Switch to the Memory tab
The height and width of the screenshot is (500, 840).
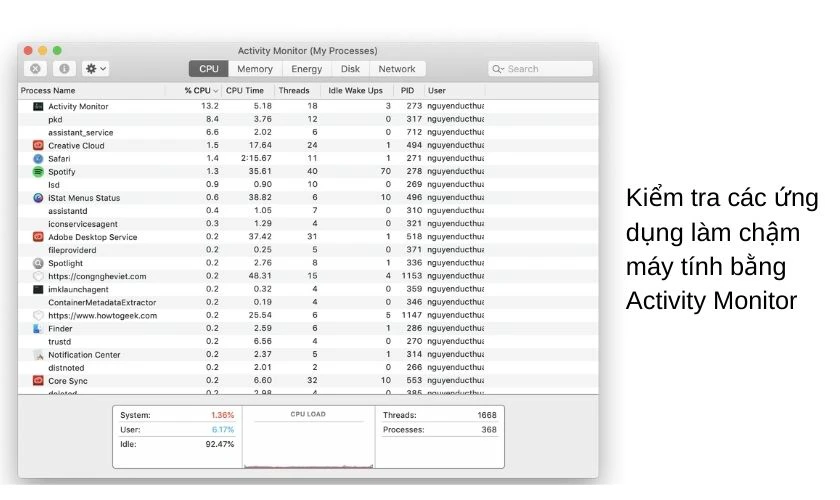(x=255, y=69)
